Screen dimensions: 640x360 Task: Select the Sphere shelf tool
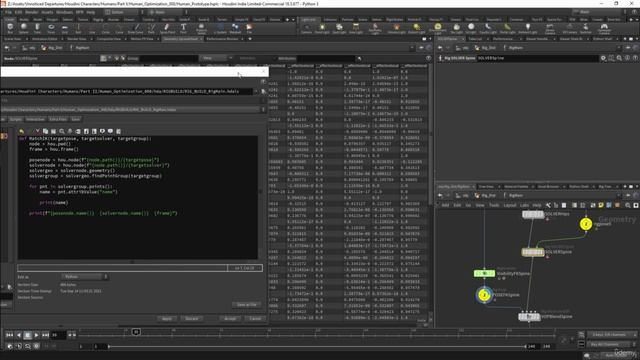pyautogui.click(x=24, y=28)
